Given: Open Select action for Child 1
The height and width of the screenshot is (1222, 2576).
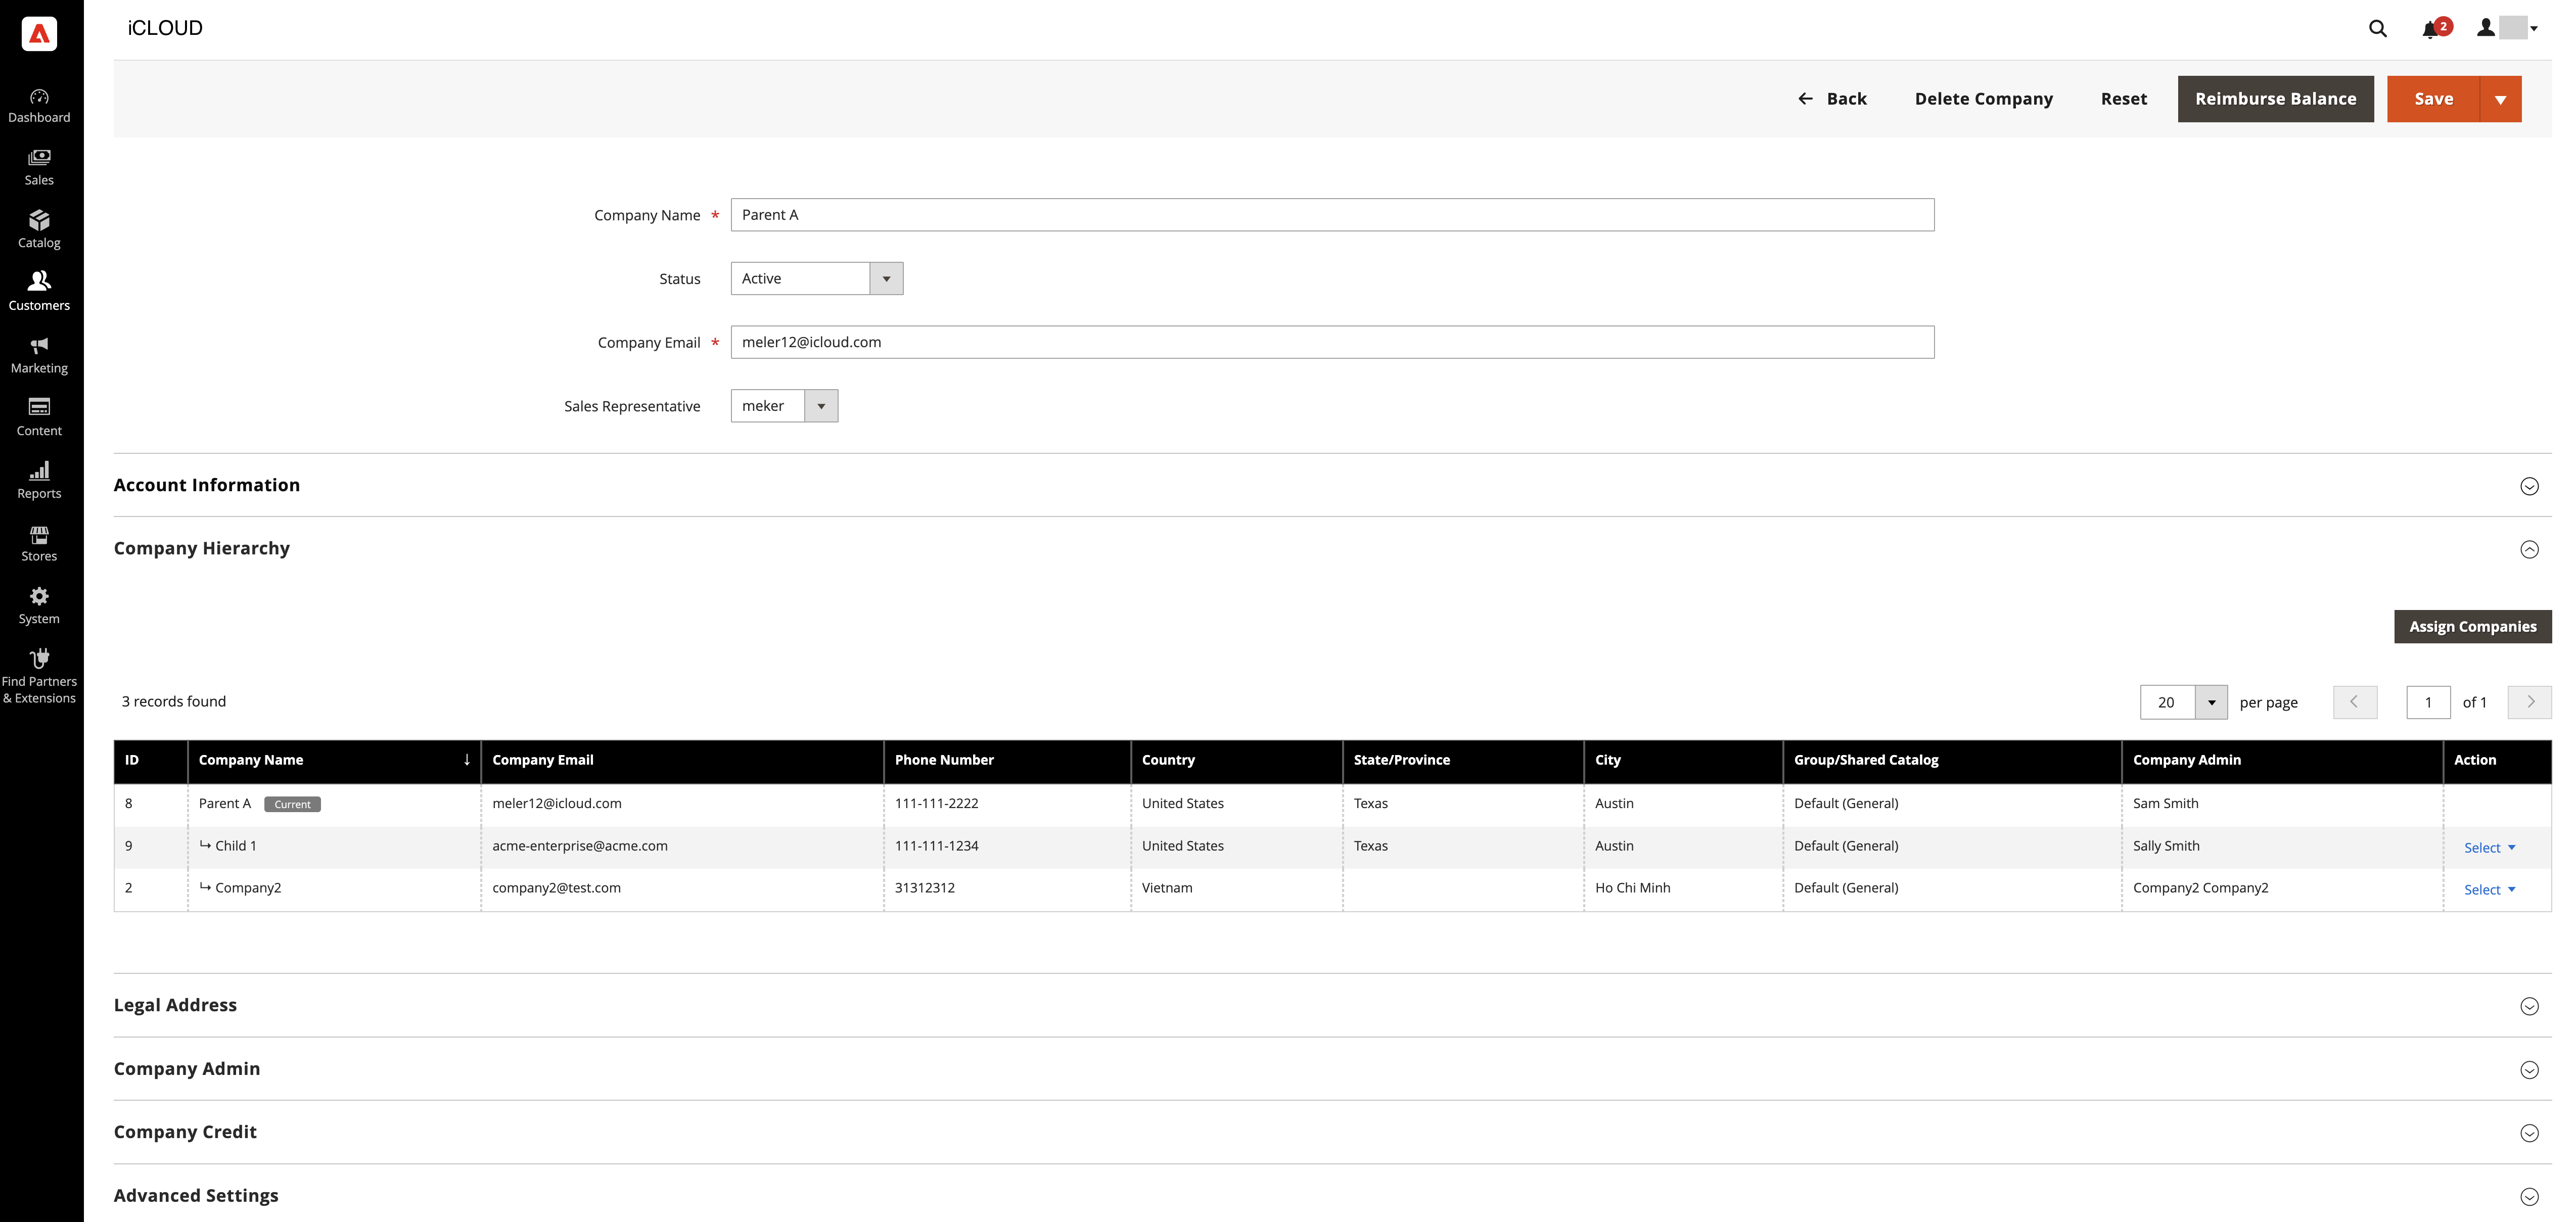Looking at the screenshot, I should tap(2488, 847).
